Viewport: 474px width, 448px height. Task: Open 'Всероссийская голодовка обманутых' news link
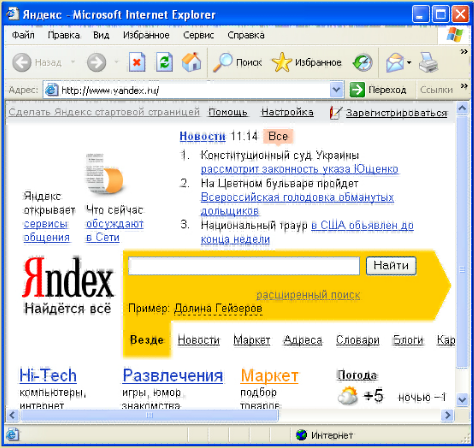(297, 197)
